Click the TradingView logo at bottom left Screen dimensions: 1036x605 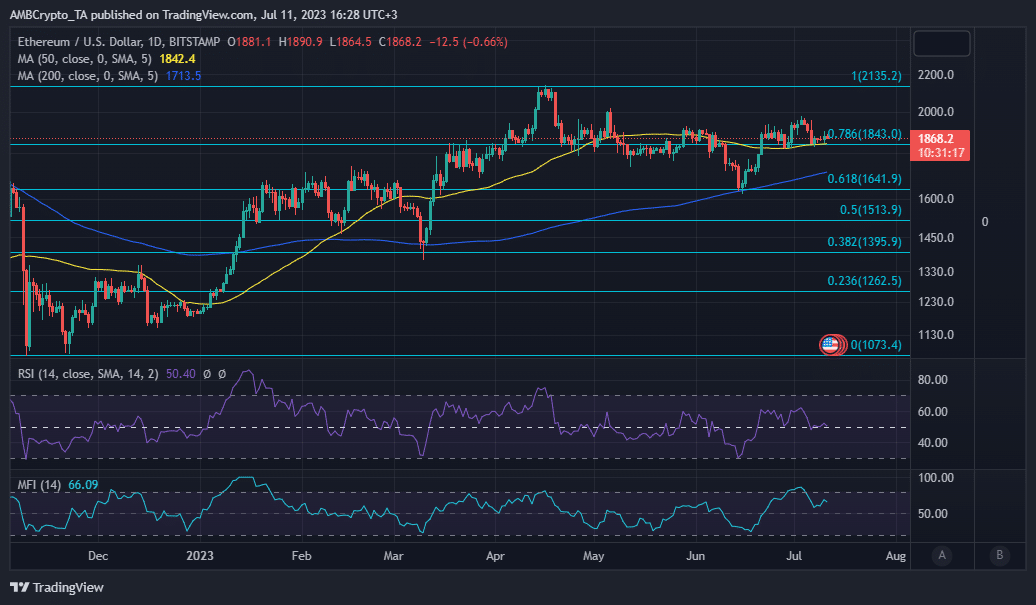point(57,587)
